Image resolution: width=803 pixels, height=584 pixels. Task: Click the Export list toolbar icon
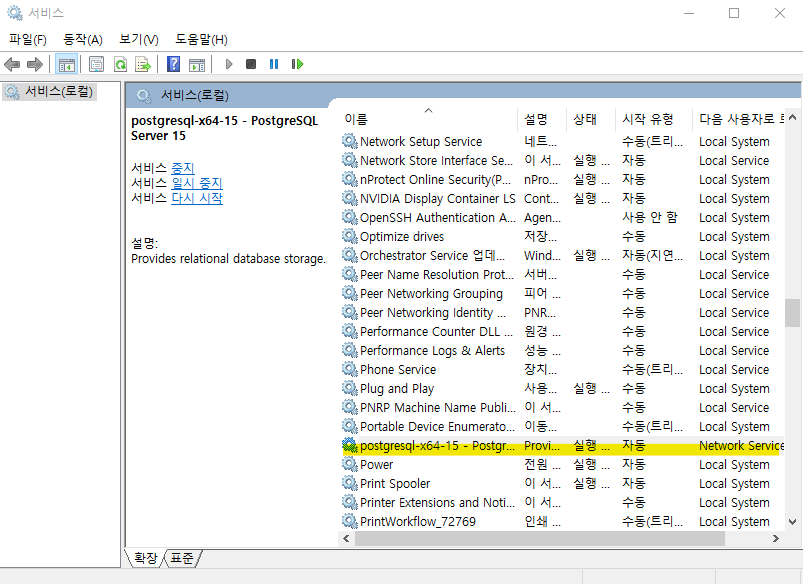pyautogui.click(x=143, y=65)
